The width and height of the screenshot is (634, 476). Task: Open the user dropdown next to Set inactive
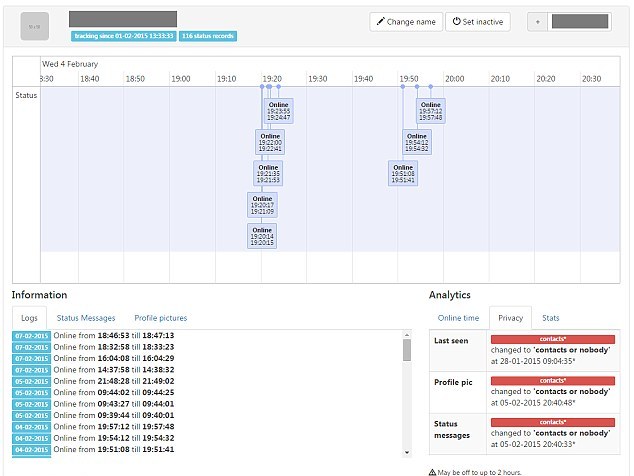tap(538, 21)
